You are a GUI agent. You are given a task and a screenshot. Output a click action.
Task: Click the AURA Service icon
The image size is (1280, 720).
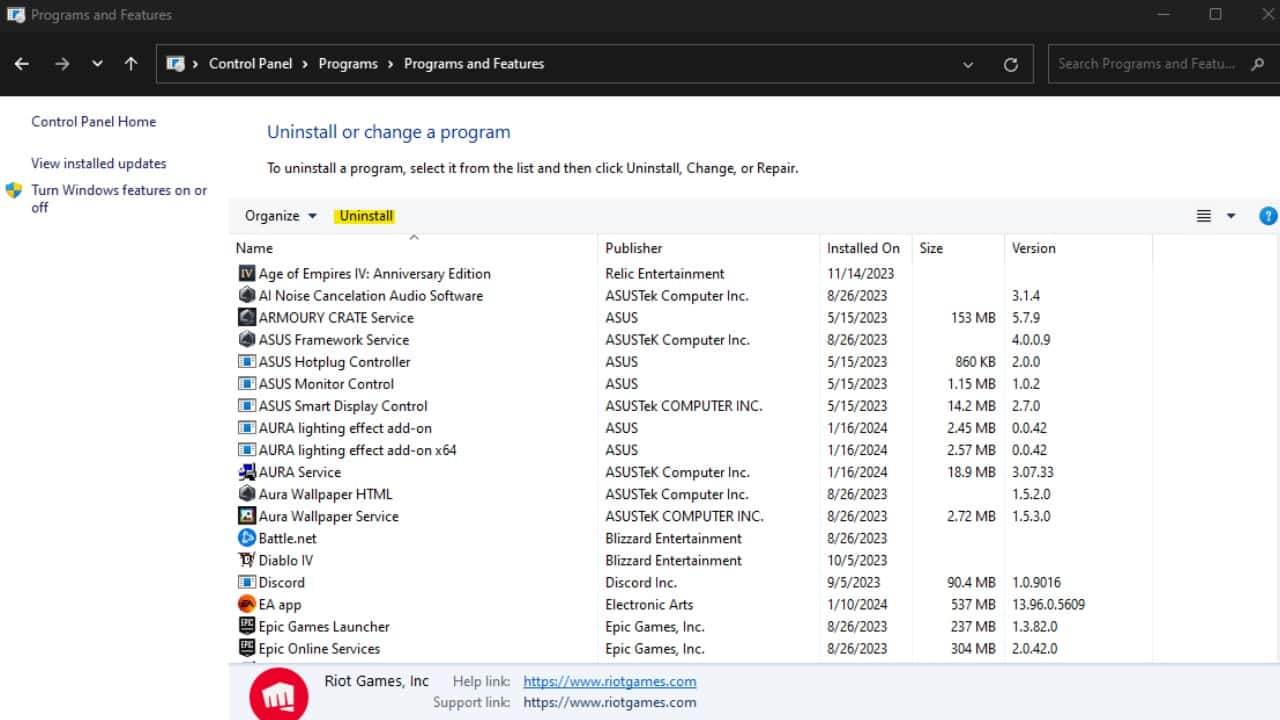pos(247,472)
